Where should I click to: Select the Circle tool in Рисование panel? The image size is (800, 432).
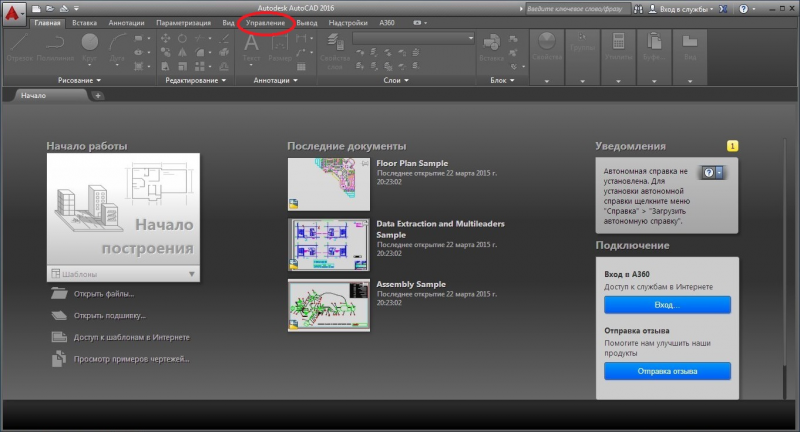[89, 43]
